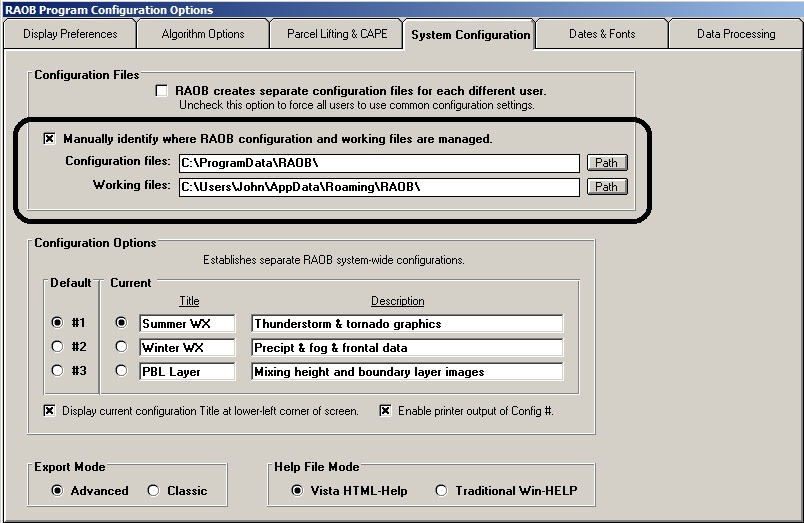This screenshot has width=804, height=523.
Task: Toggle Enable printer output of Config #
Action: pos(386,411)
